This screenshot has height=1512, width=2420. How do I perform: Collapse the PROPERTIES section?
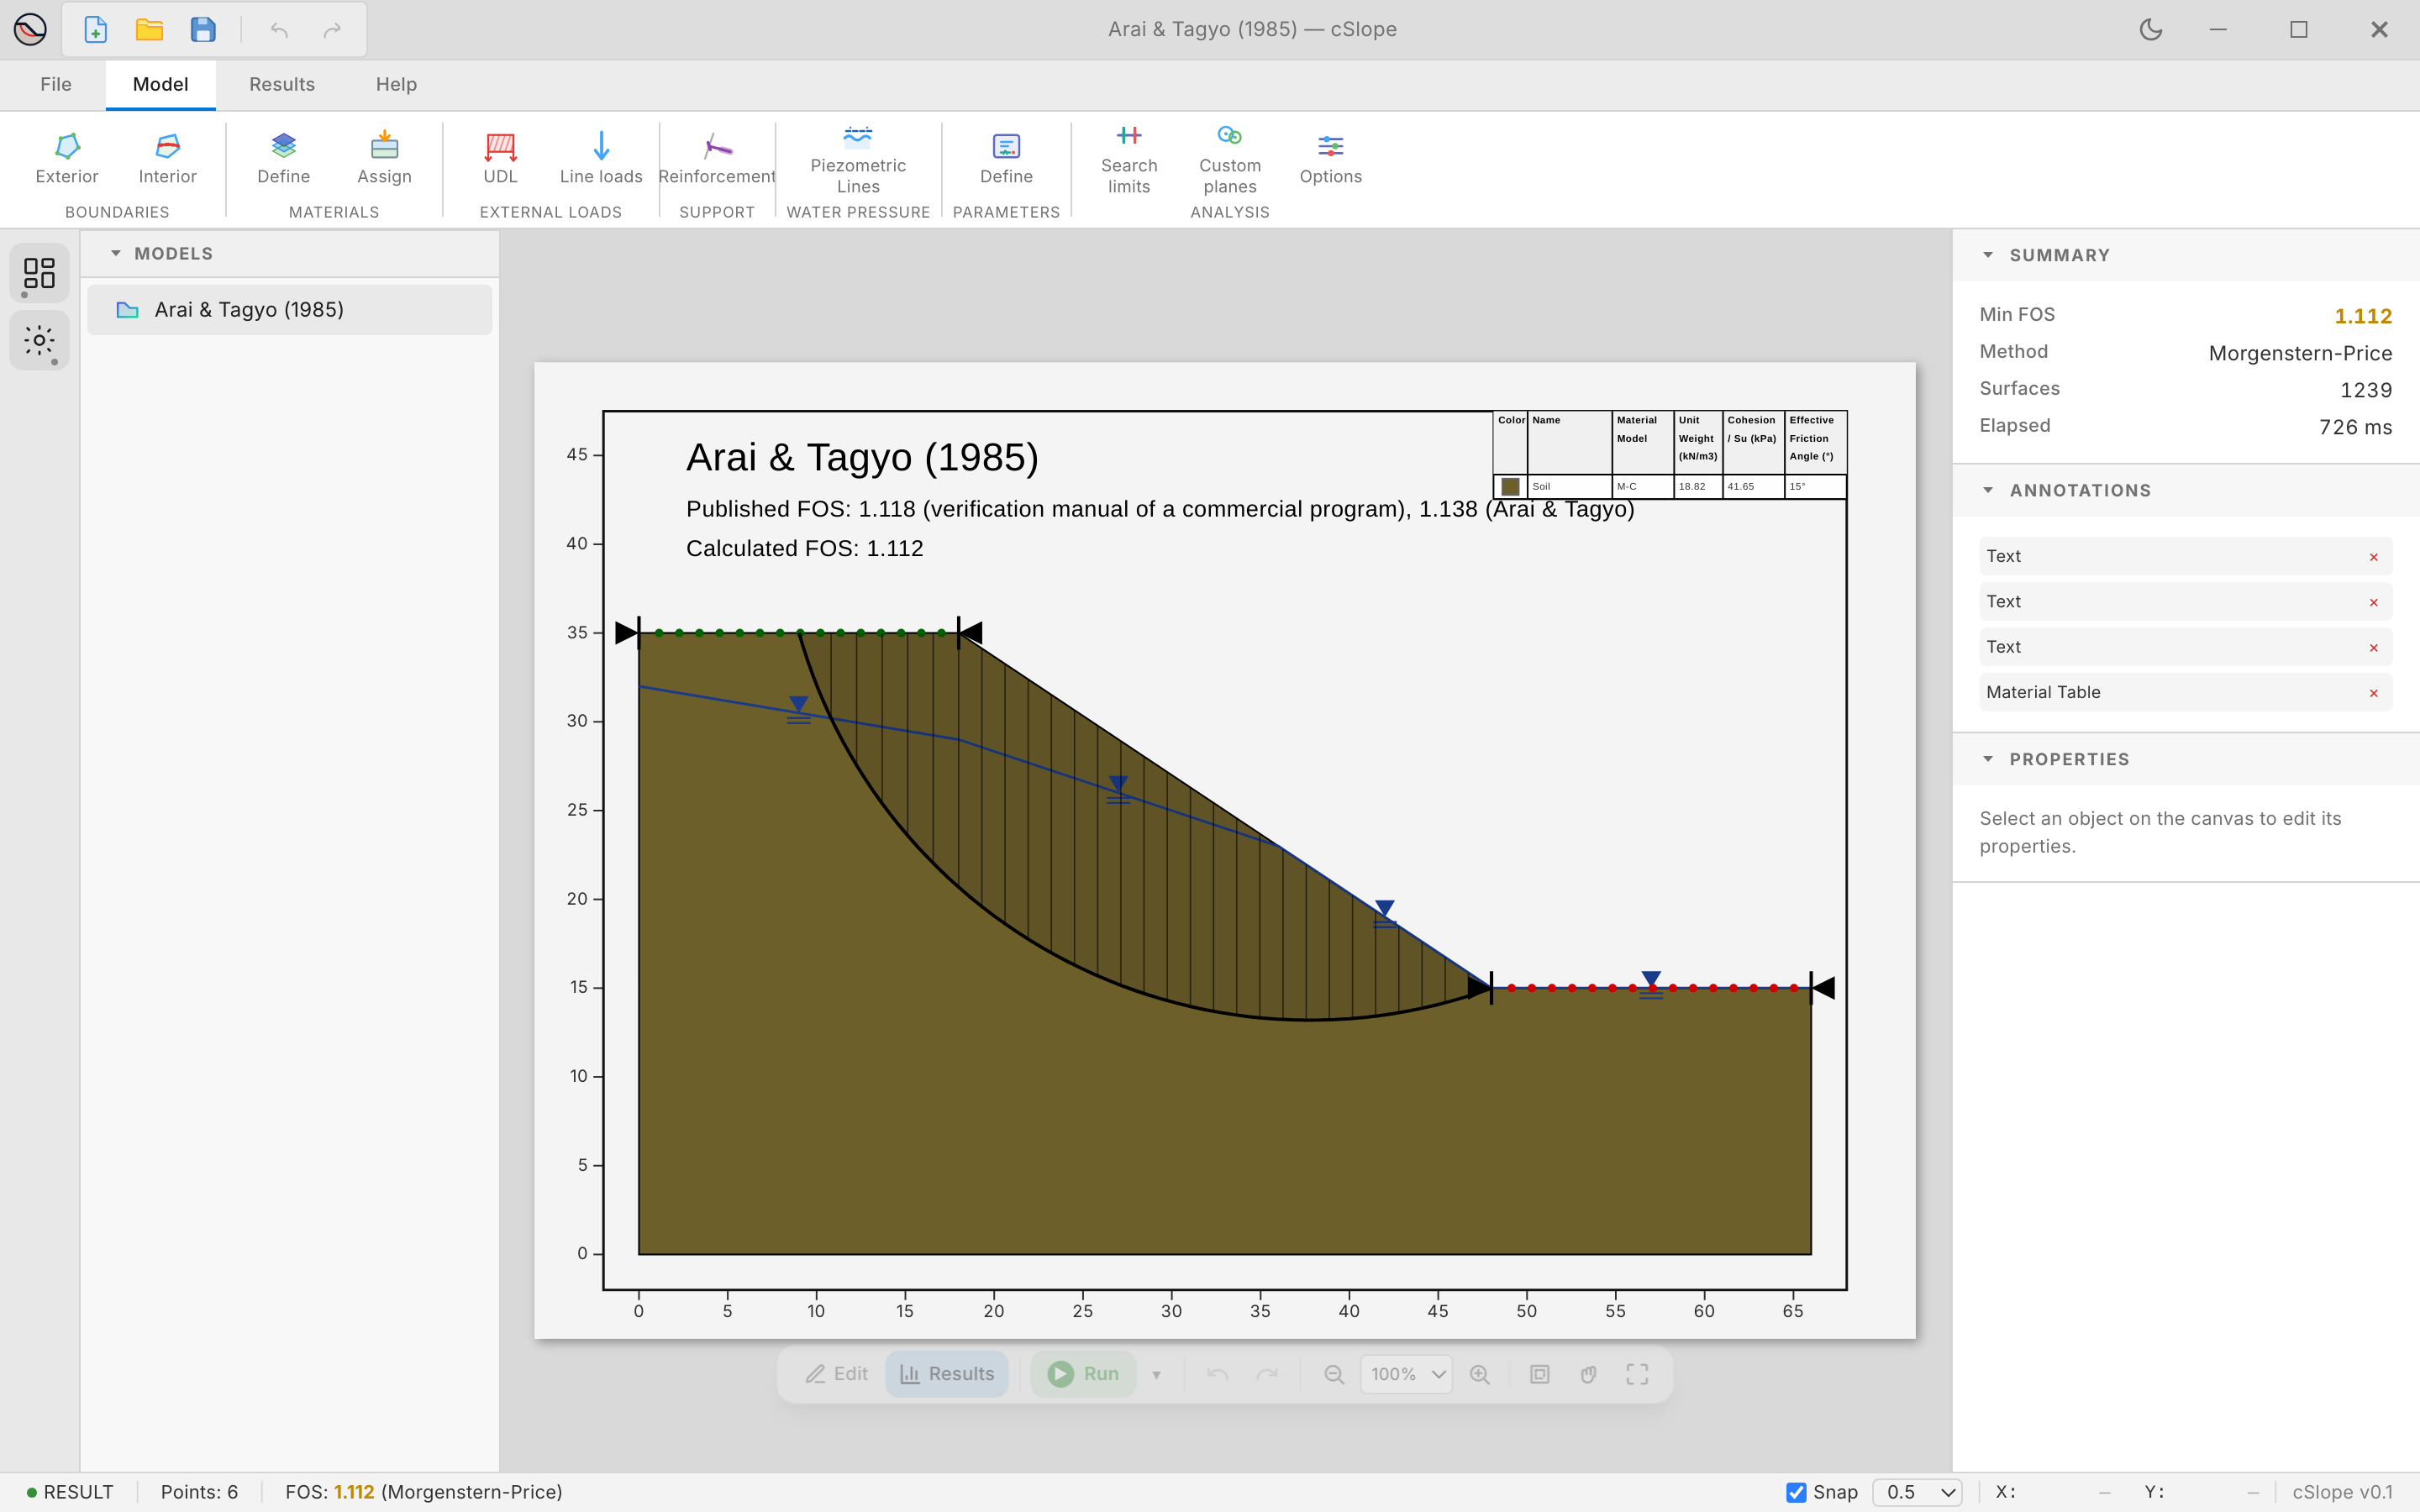(1988, 759)
